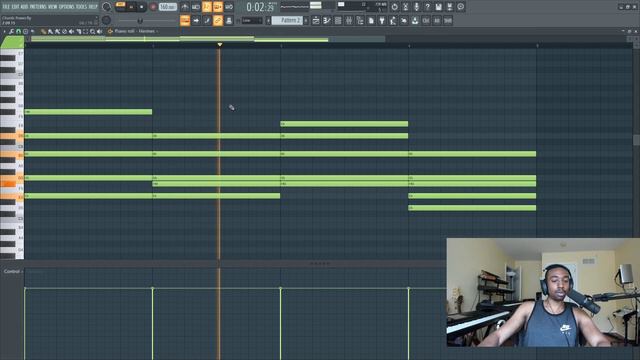
Task: Click arrow right of Pattern 2
Action: point(306,20)
